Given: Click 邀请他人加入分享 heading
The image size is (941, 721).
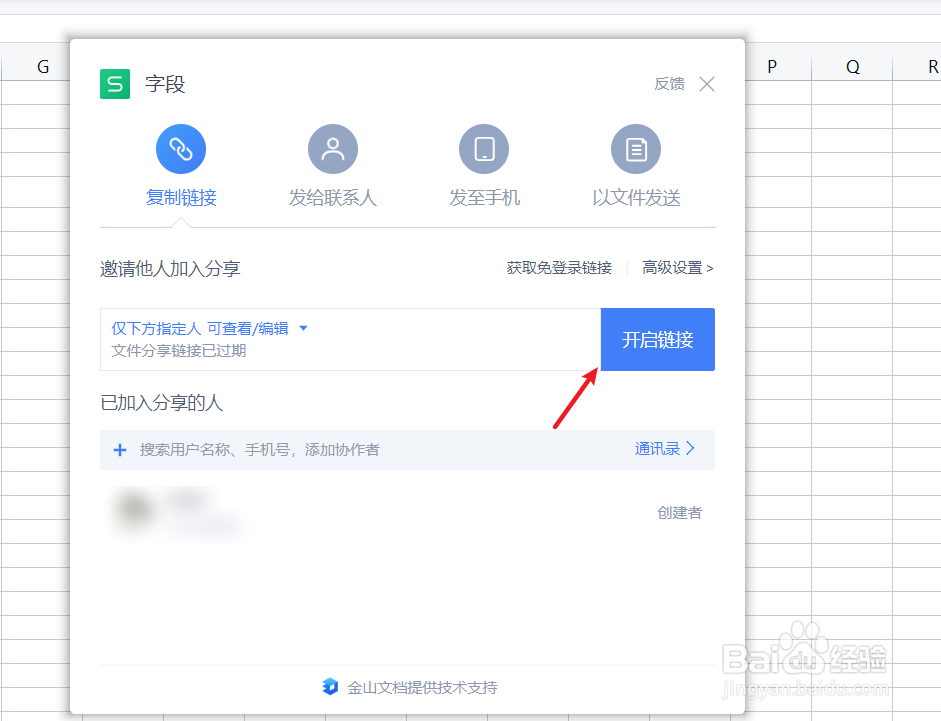Looking at the screenshot, I should tap(170, 268).
